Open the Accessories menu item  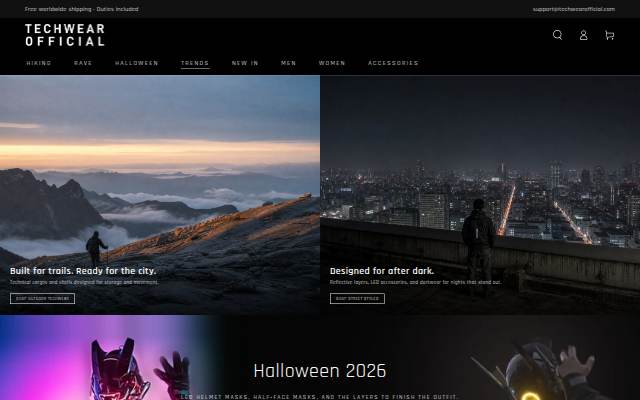pyautogui.click(x=393, y=63)
